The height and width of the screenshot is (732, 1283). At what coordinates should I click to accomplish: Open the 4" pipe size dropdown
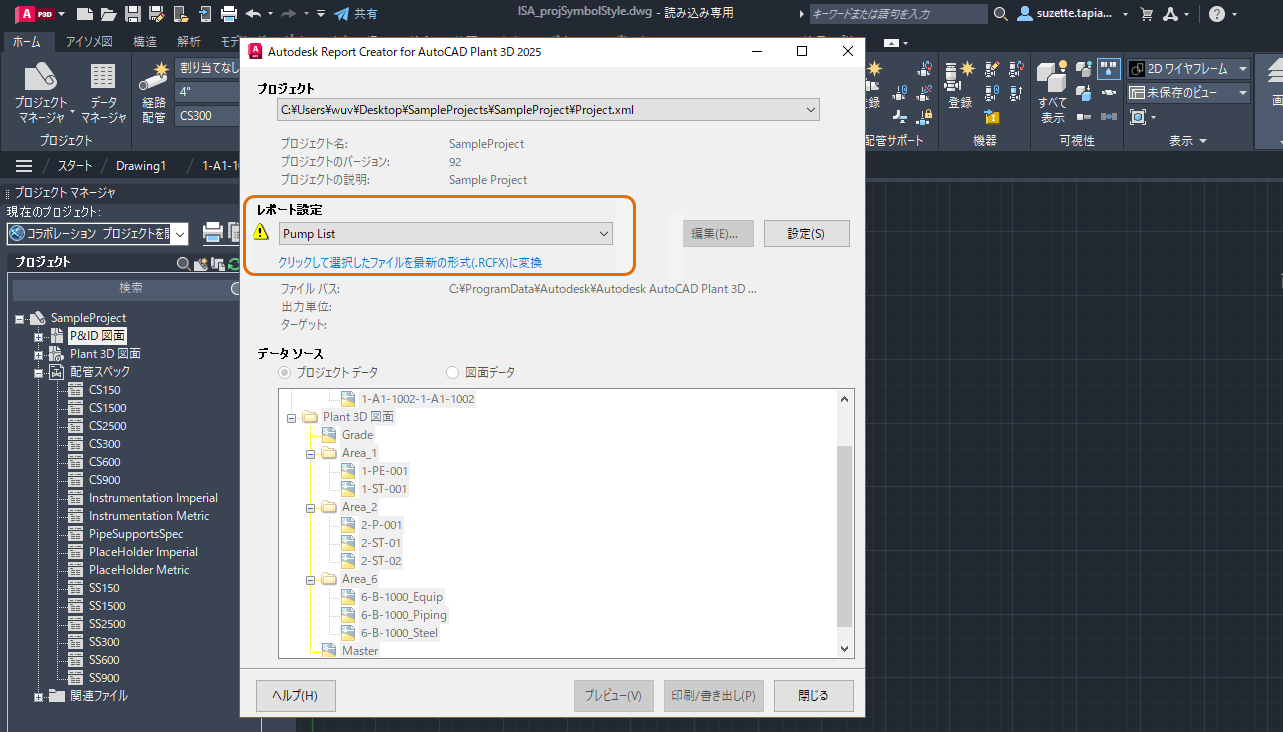pyautogui.click(x=208, y=92)
